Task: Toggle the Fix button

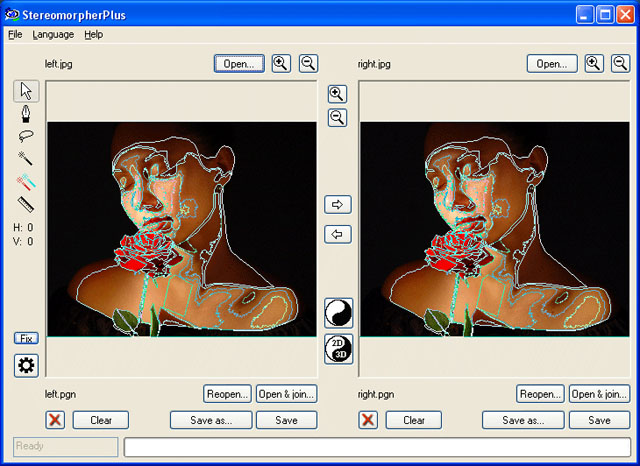Action: coord(26,338)
